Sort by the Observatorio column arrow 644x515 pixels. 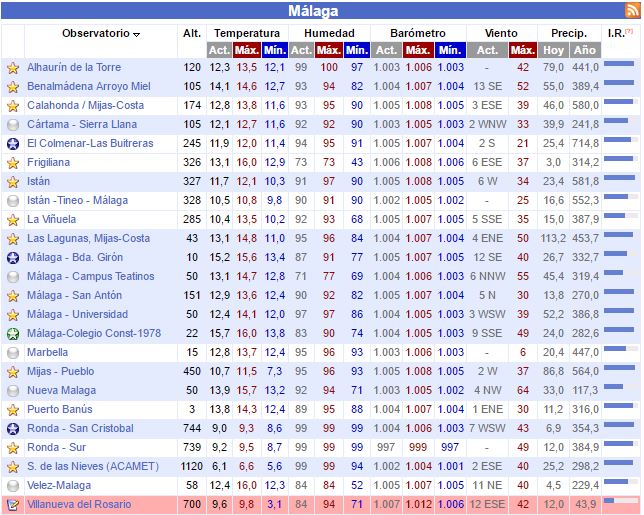coord(137,34)
